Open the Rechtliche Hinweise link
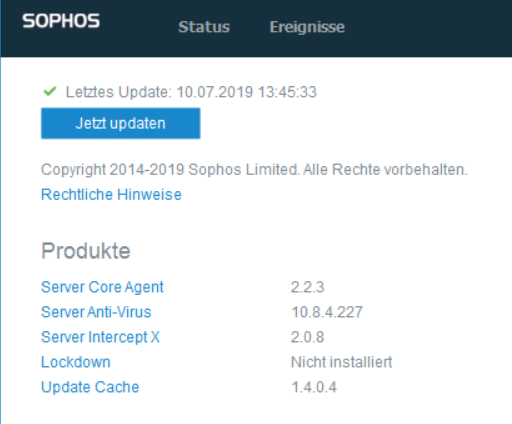The height and width of the screenshot is (424, 512). tap(111, 194)
